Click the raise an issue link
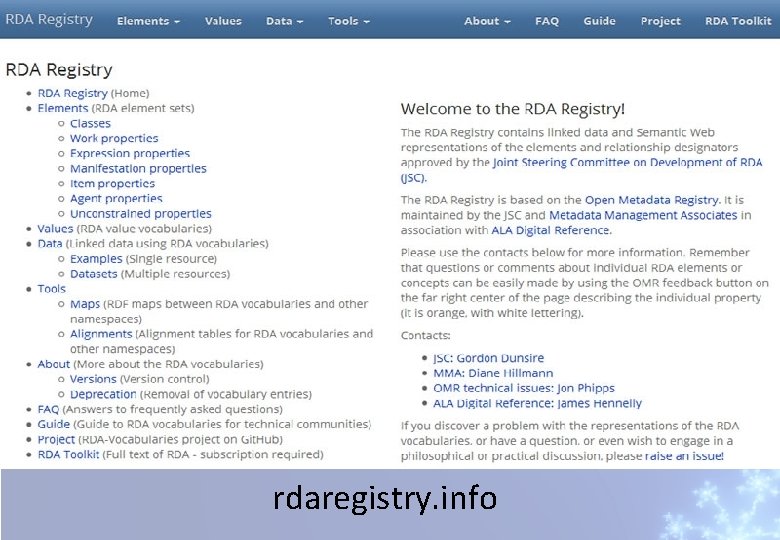Image resolution: width=780 pixels, height=540 pixels. pyautogui.click(x=684, y=456)
